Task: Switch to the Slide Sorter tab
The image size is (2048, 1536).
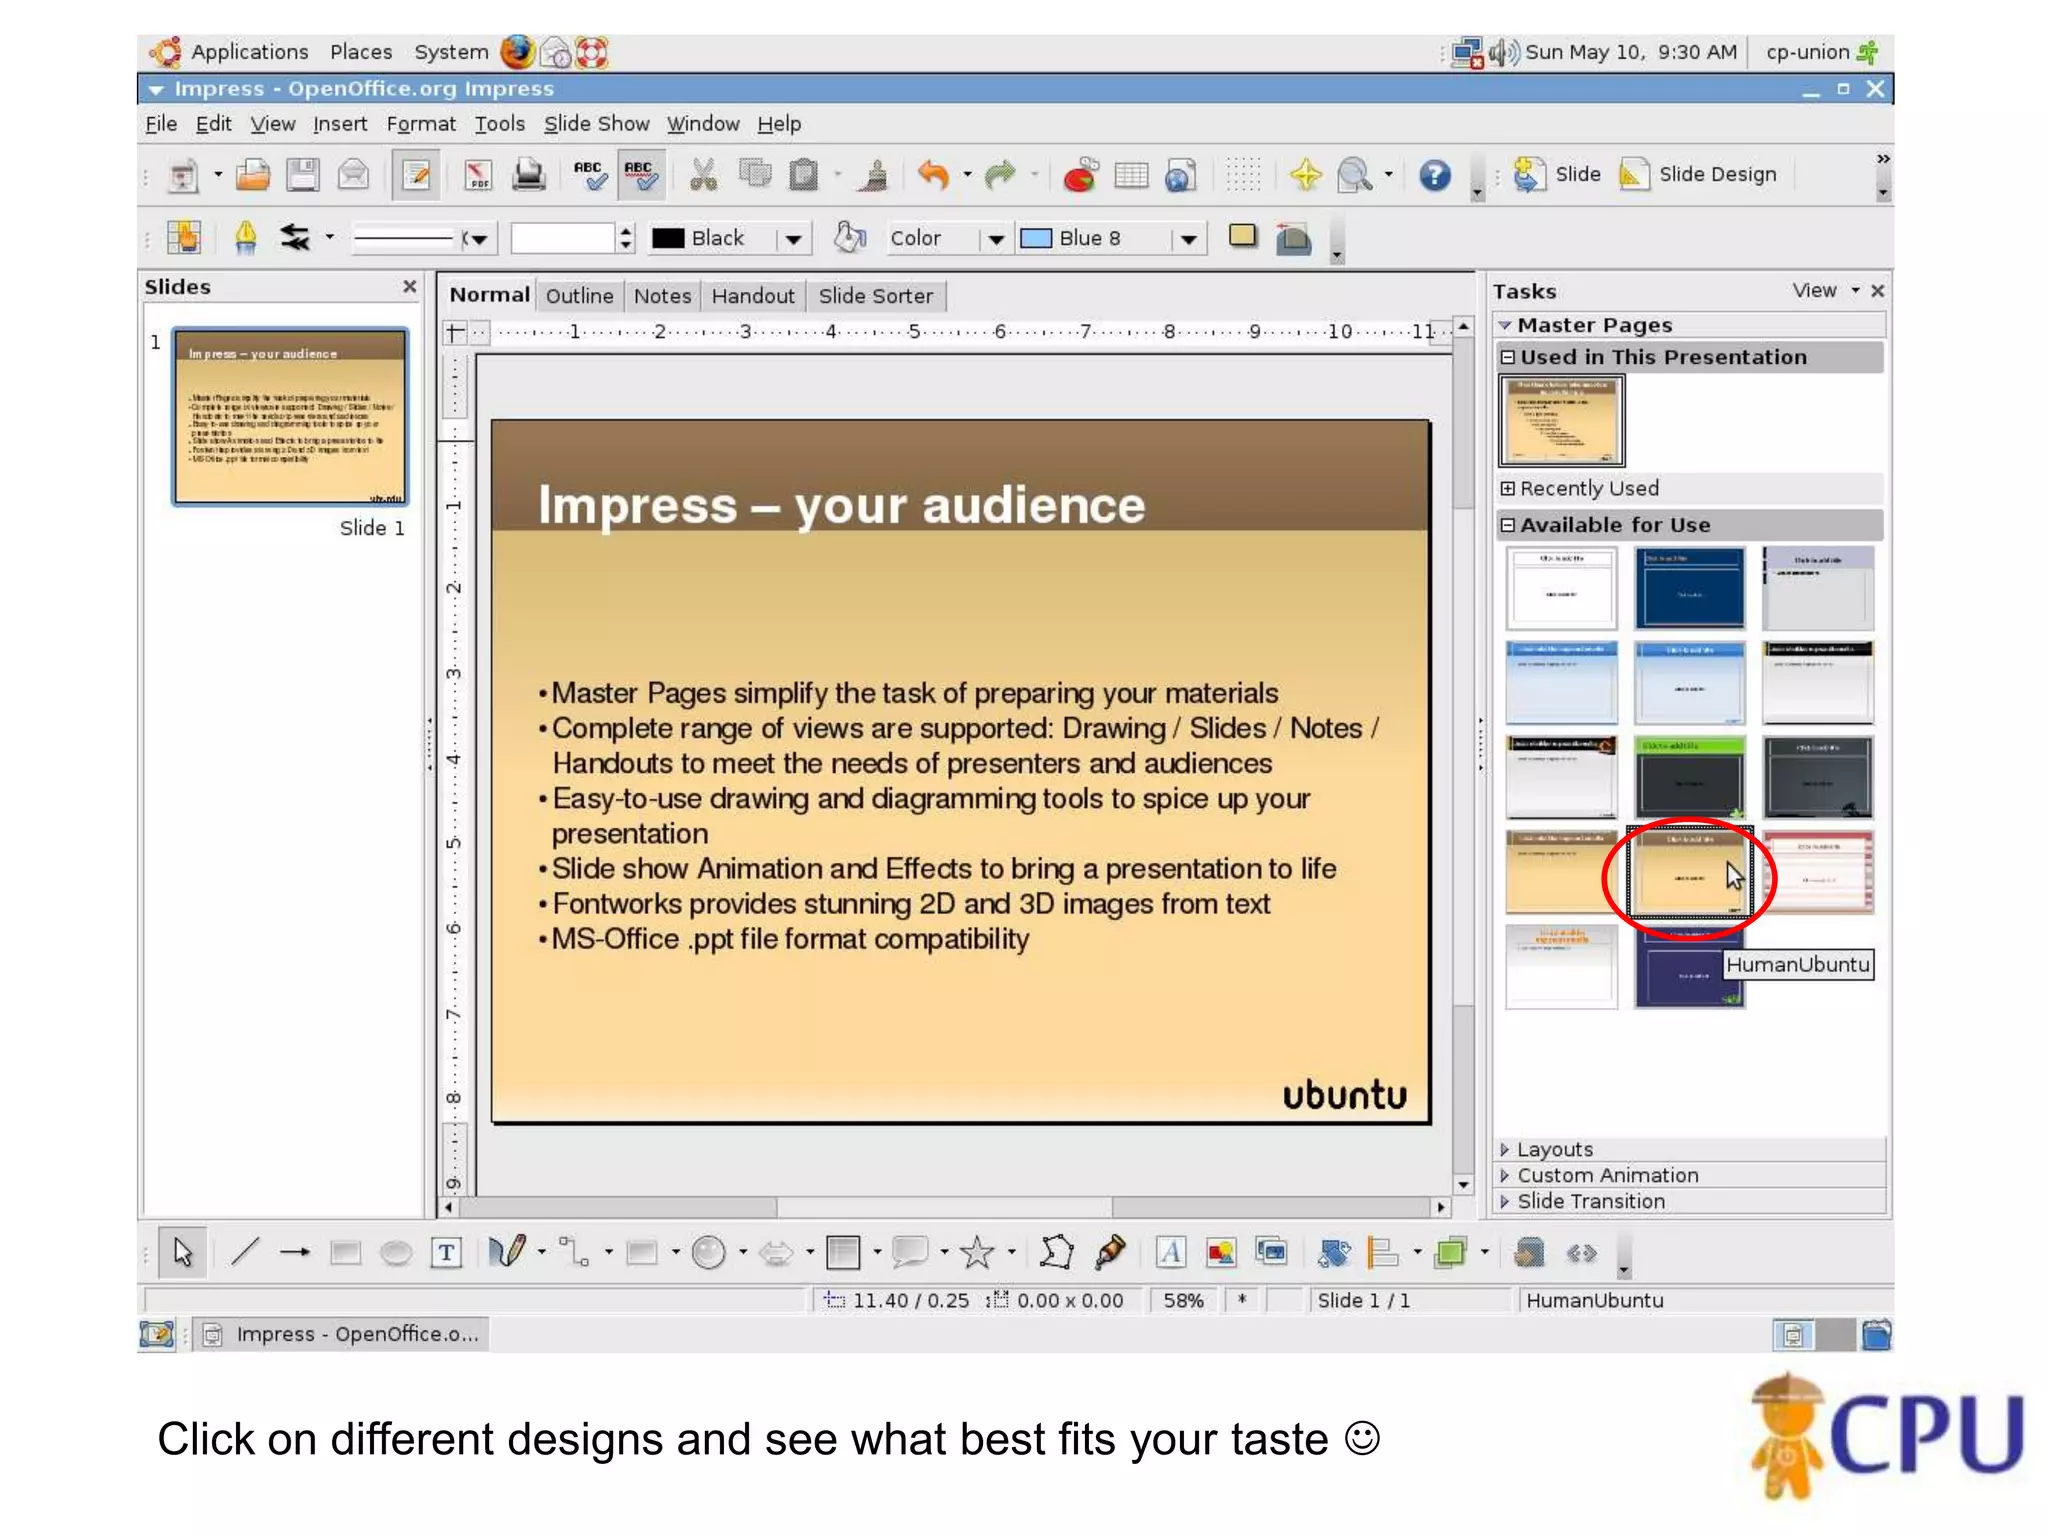Action: (876, 296)
